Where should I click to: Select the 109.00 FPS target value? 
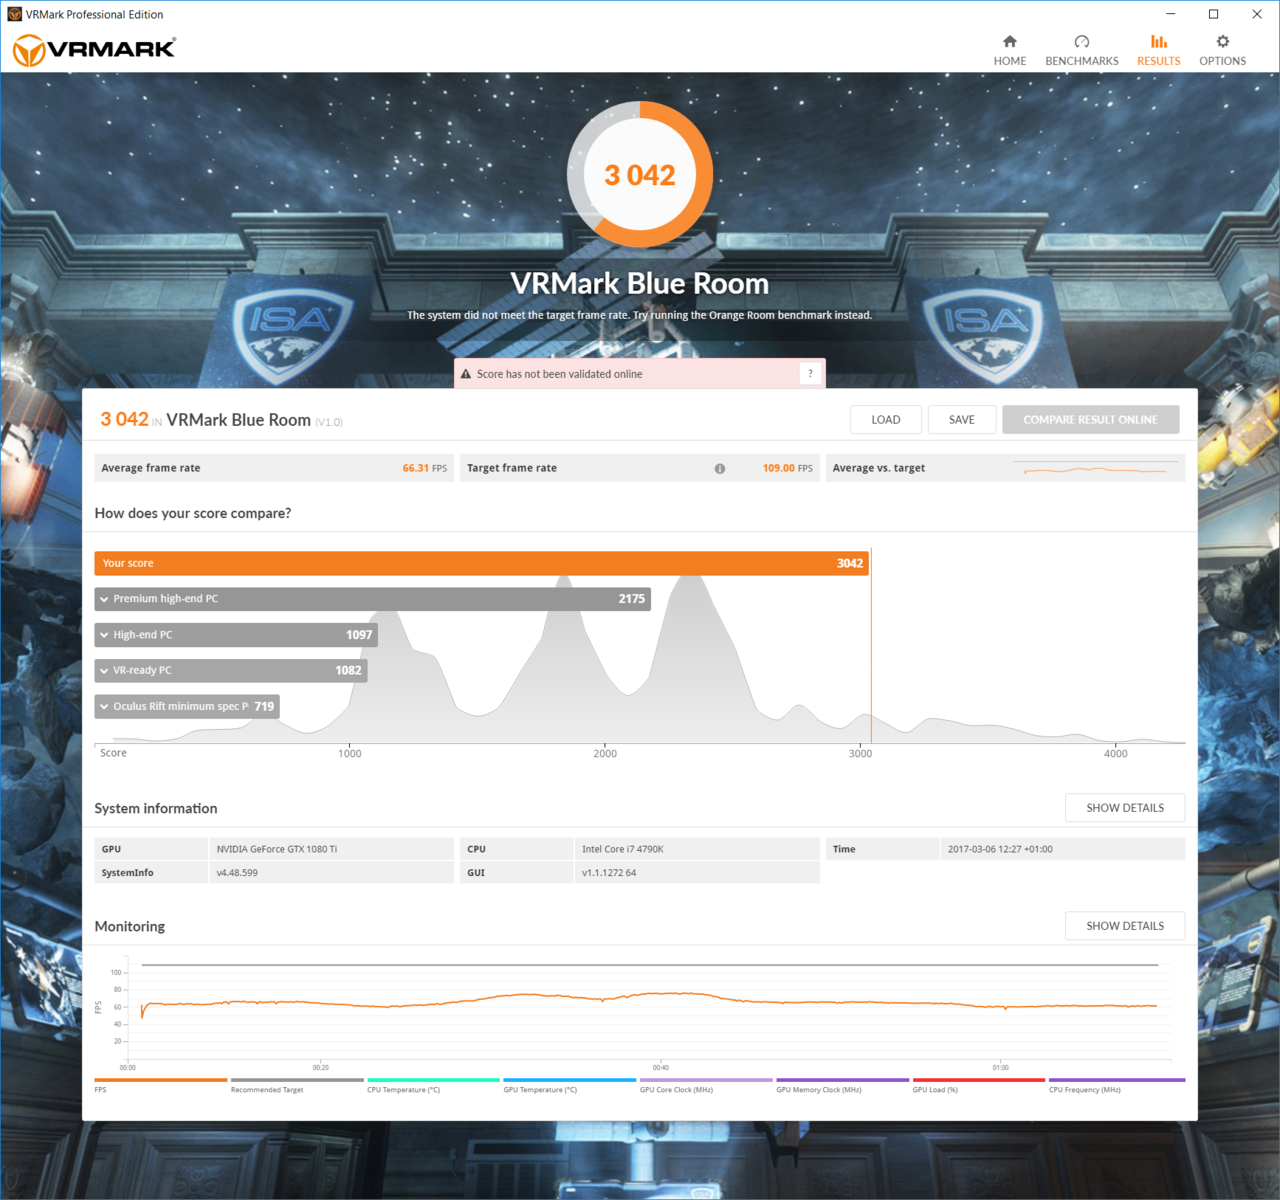[788, 468]
